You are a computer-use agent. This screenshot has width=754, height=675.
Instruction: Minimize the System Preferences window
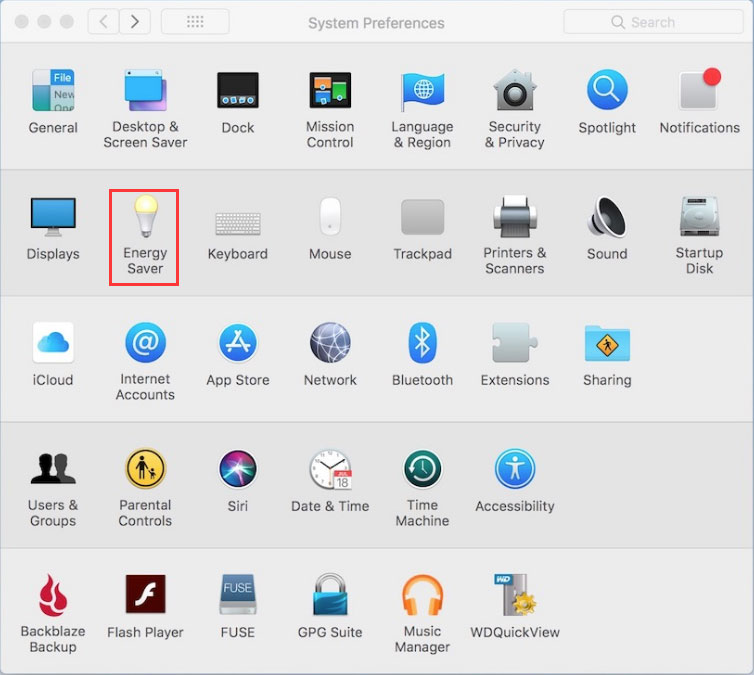[x=44, y=22]
